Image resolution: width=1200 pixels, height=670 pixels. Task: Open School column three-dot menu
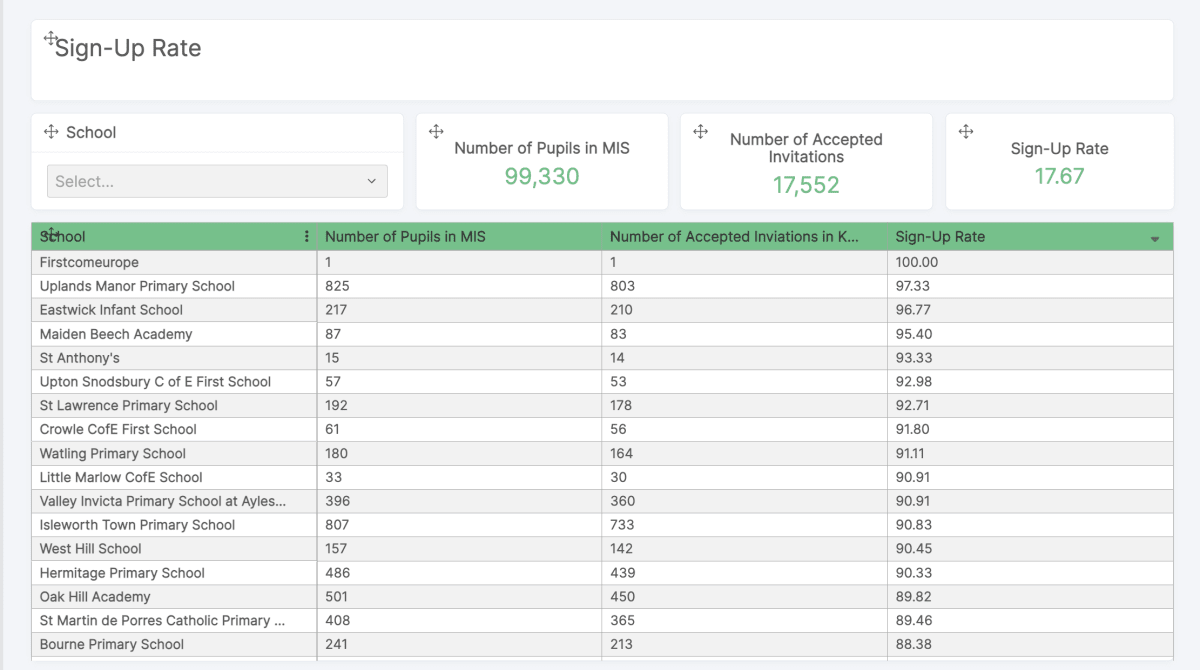point(306,237)
